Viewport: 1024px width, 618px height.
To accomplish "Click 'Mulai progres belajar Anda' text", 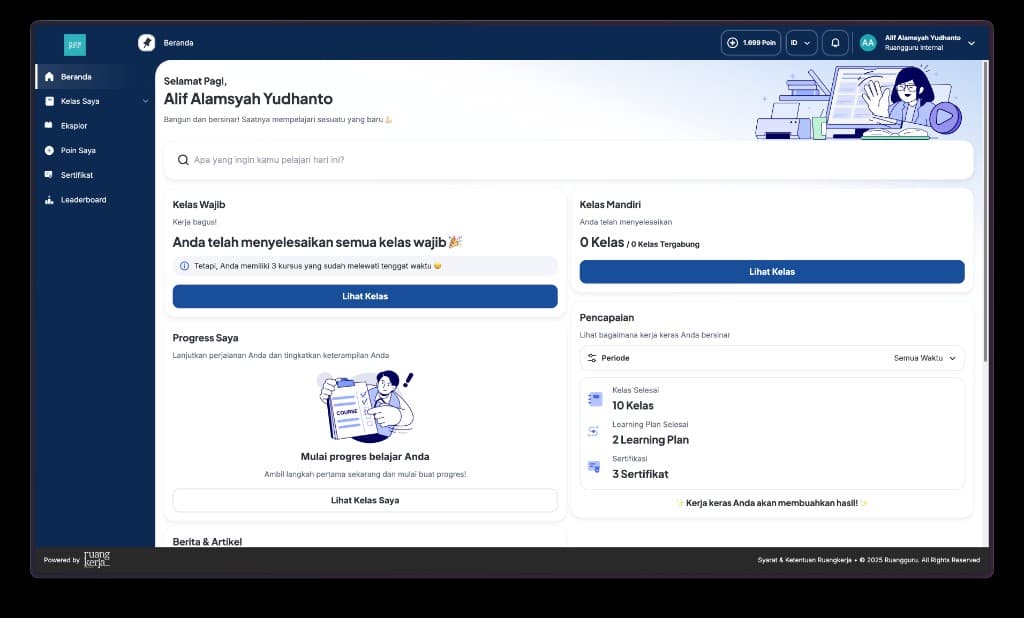I will [365, 457].
